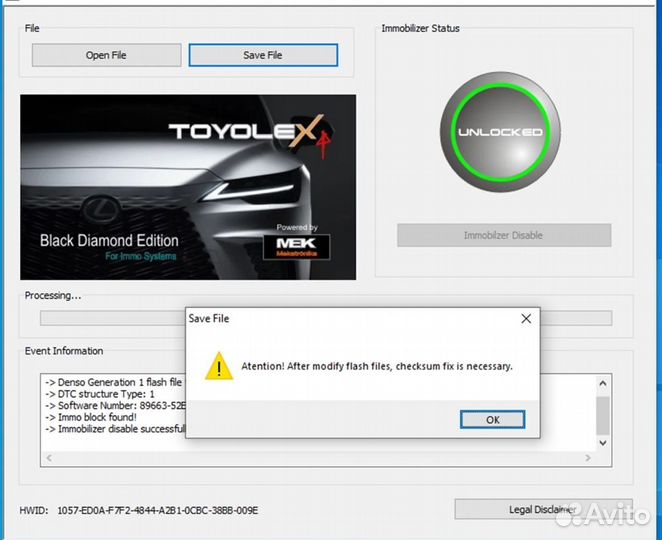Click the event log scroll down arrow
The width and height of the screenshot is (662, 540).
pyautogui.click(x=603, y=443)
